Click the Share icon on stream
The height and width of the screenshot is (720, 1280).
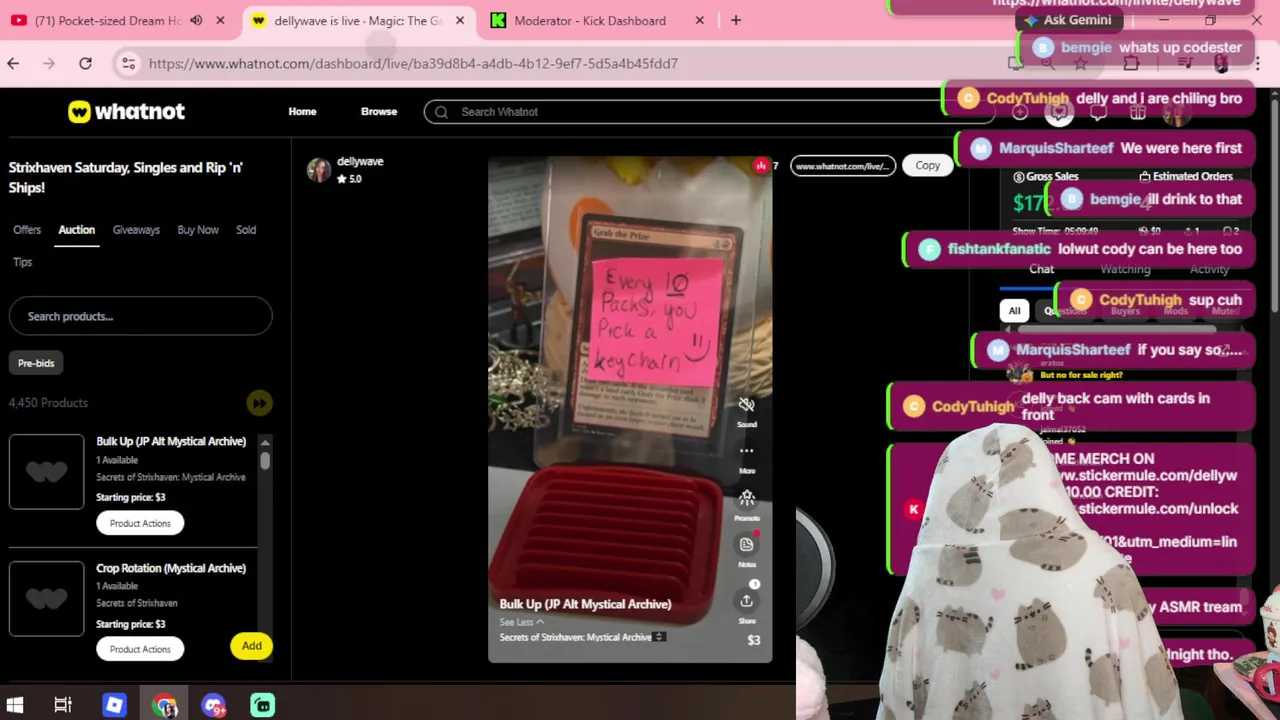[746, 600]
